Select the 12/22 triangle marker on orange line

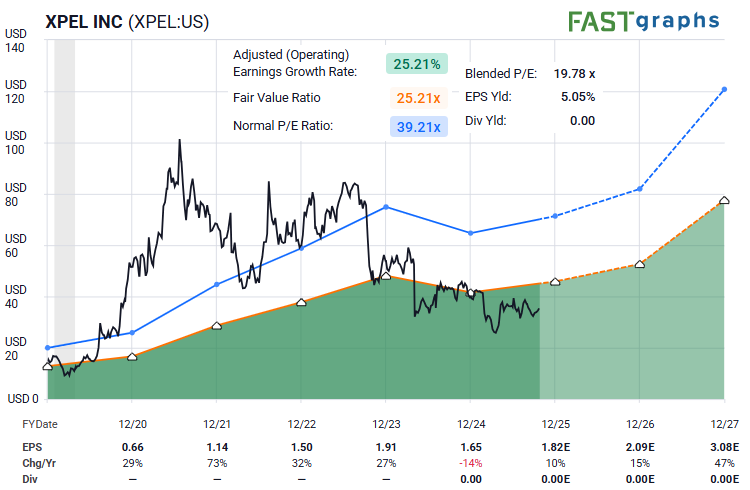pos(302,301)
